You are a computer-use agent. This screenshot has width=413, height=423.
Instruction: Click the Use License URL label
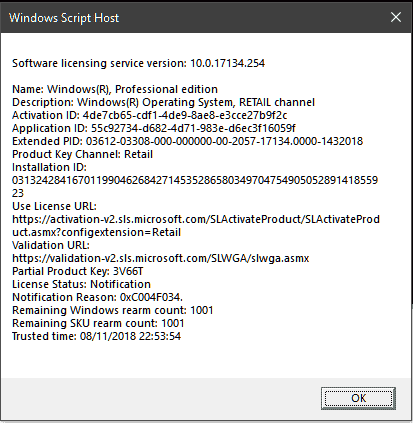54,206
